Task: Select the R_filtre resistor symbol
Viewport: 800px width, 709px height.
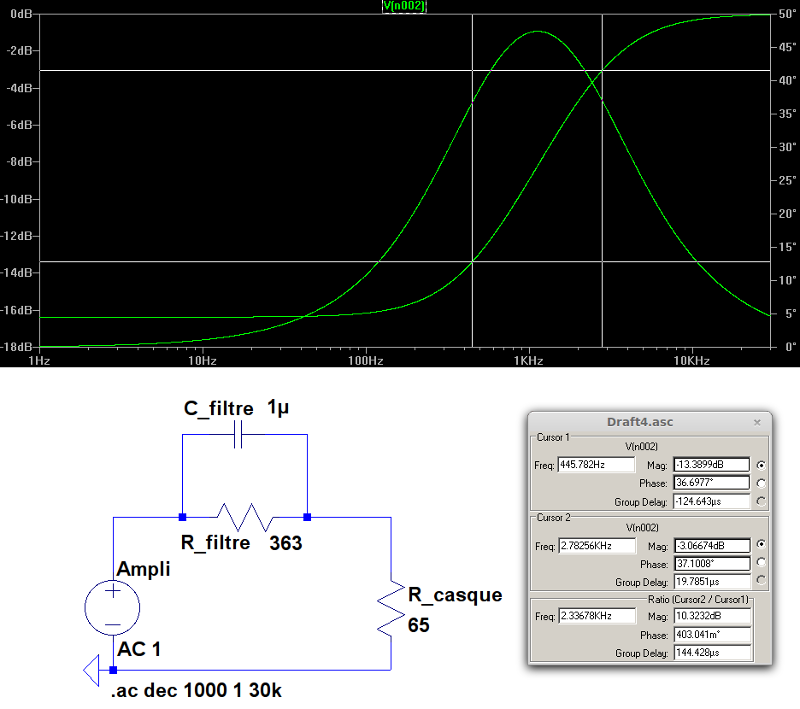Action: tap(245, 517)
